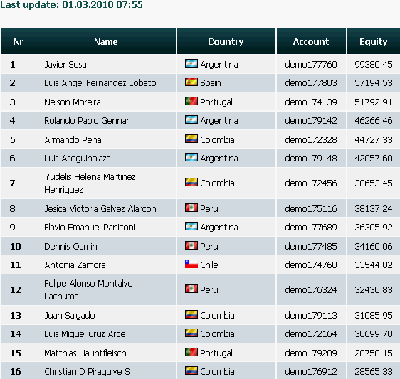Click rank number 16 in Nr column
This screenshot has height=379, width=400.
click(16, 371)
